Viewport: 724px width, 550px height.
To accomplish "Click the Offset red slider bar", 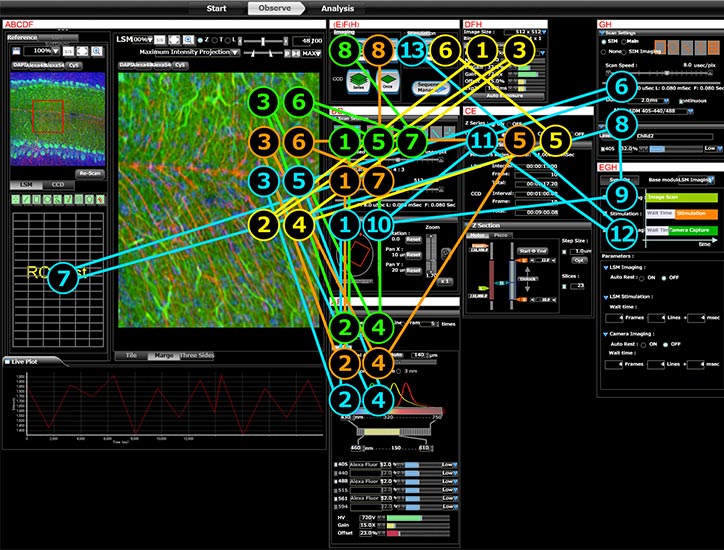I will coord(393,533).
